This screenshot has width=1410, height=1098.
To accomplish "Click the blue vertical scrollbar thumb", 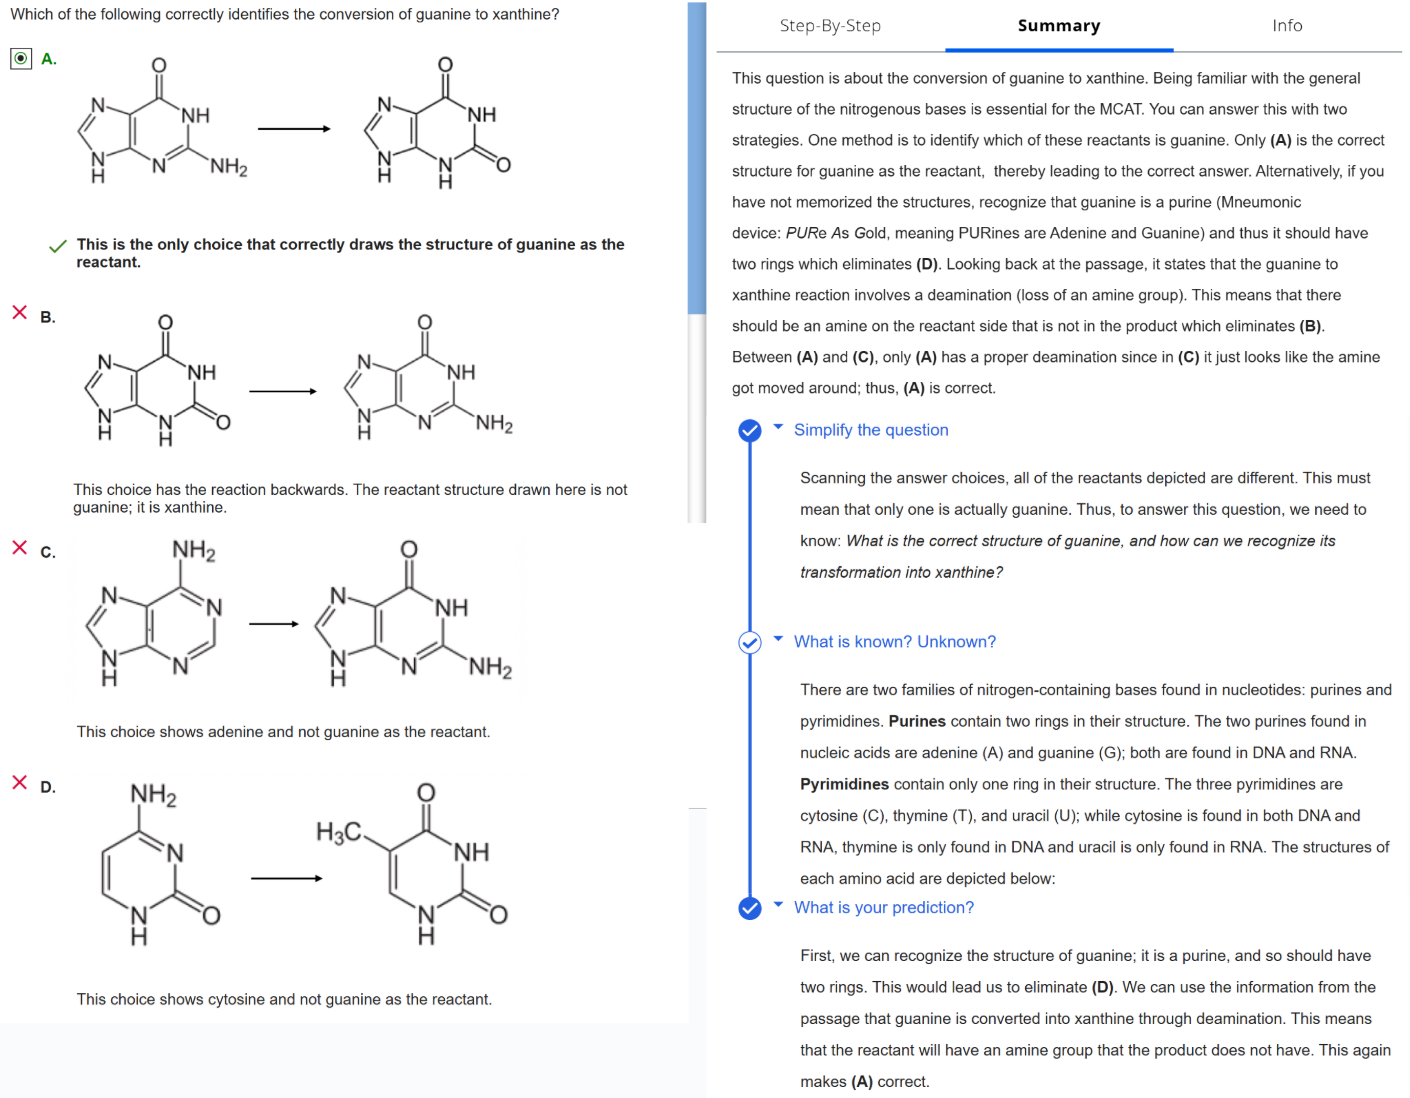I will click(x=697, y=160).
